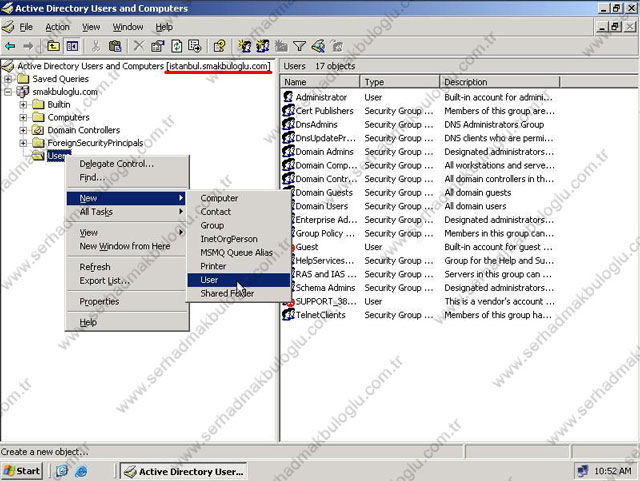The height and width of the screenshot is (481, 640).
Task: Select Domain Admins row in list
Action: [x=418, y=151]
